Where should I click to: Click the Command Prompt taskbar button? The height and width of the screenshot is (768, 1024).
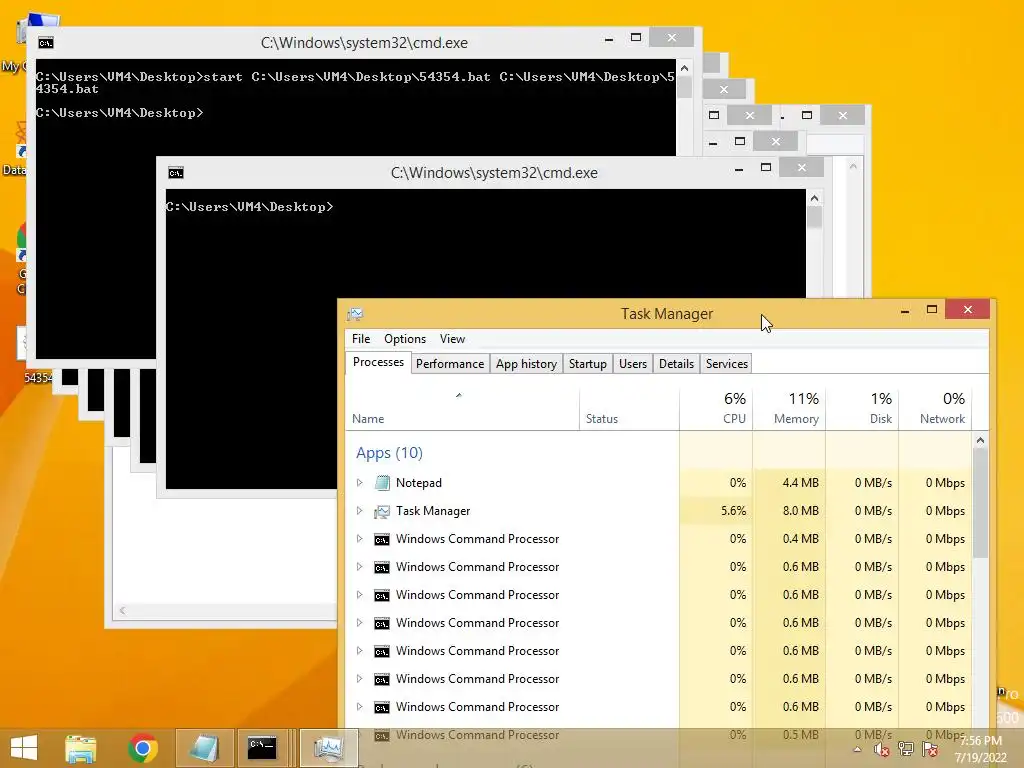pos(263,748)
